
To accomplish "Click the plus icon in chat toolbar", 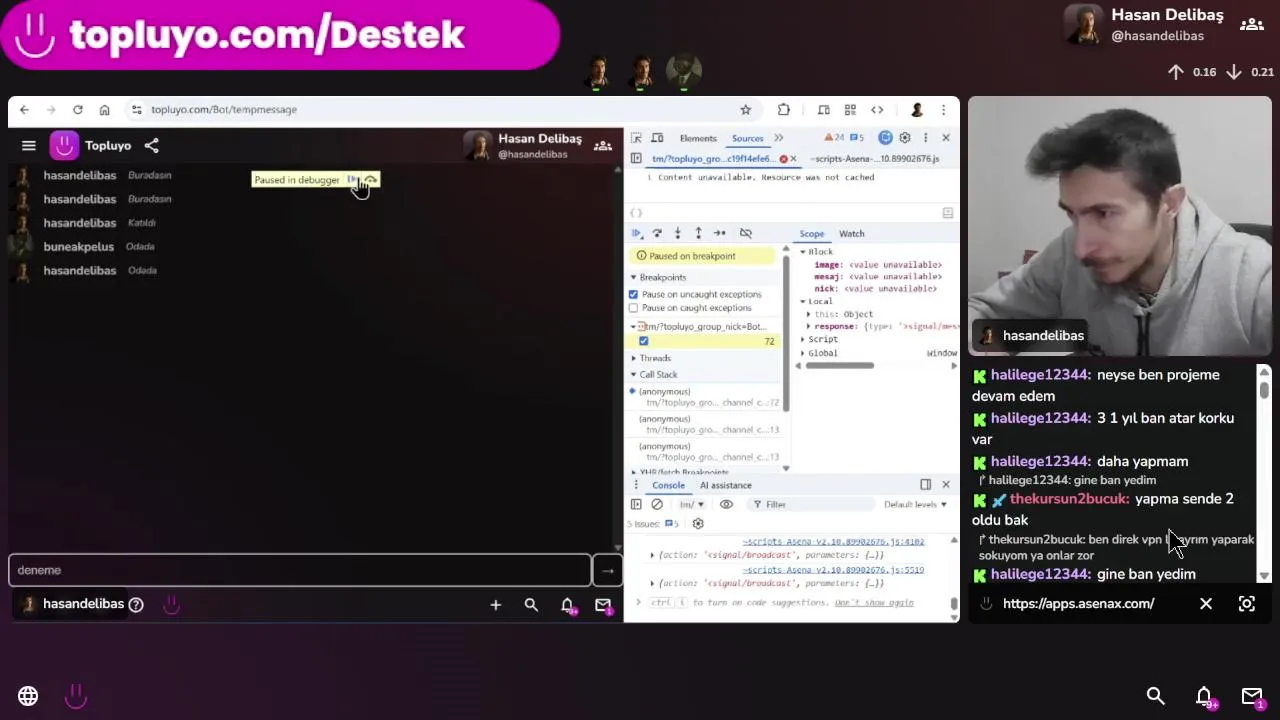I will 495,605.
